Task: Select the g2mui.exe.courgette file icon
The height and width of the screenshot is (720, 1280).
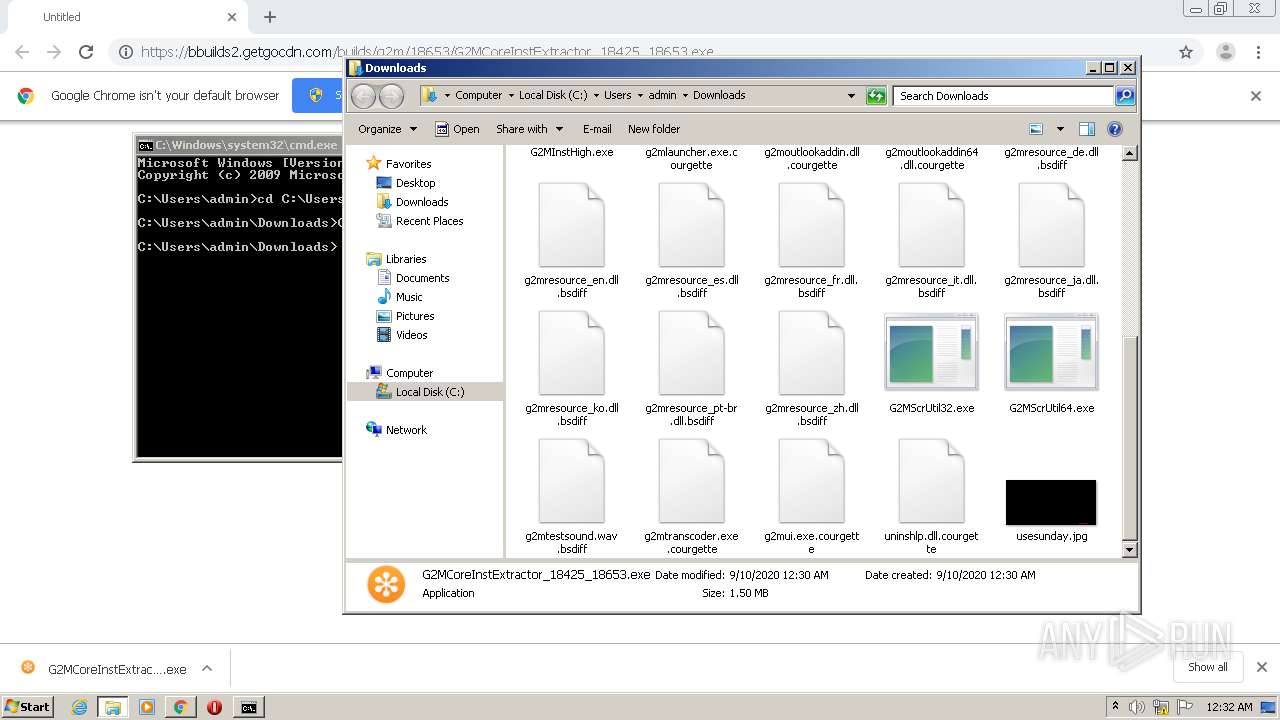Action: [x=811, y=481]
